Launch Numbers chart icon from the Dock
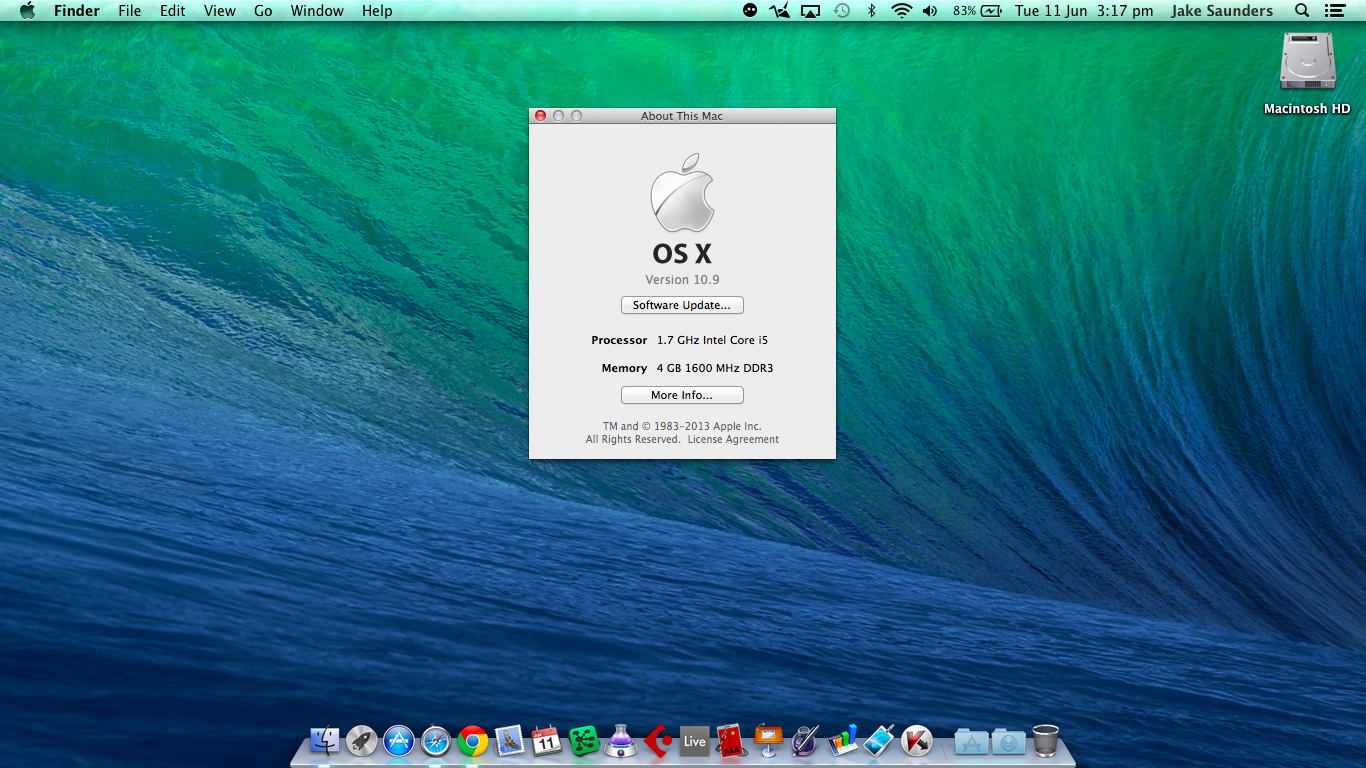Viewport: 1366px width, 768px height. pos(843,741)
